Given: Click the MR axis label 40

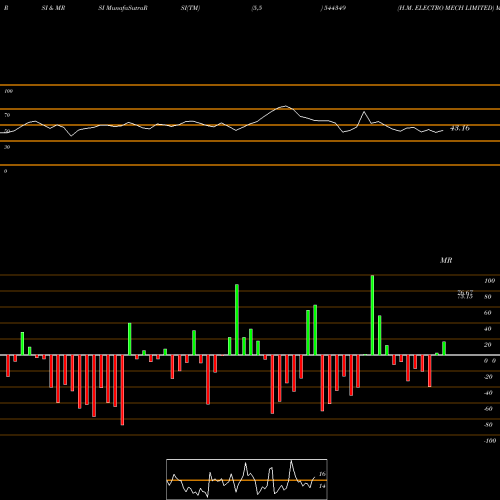Looking at the screenshot, I should pyautogui.click(x=488, y=329).
